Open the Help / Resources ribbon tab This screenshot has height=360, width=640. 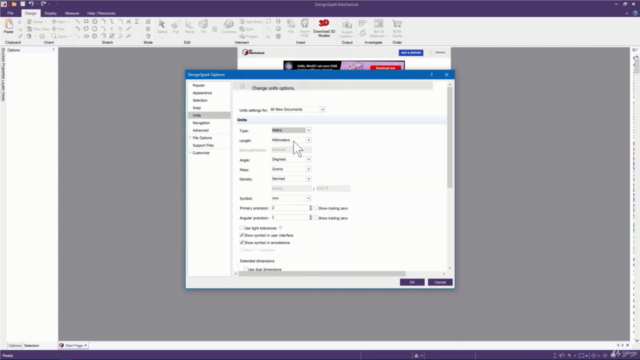[101, 13]
